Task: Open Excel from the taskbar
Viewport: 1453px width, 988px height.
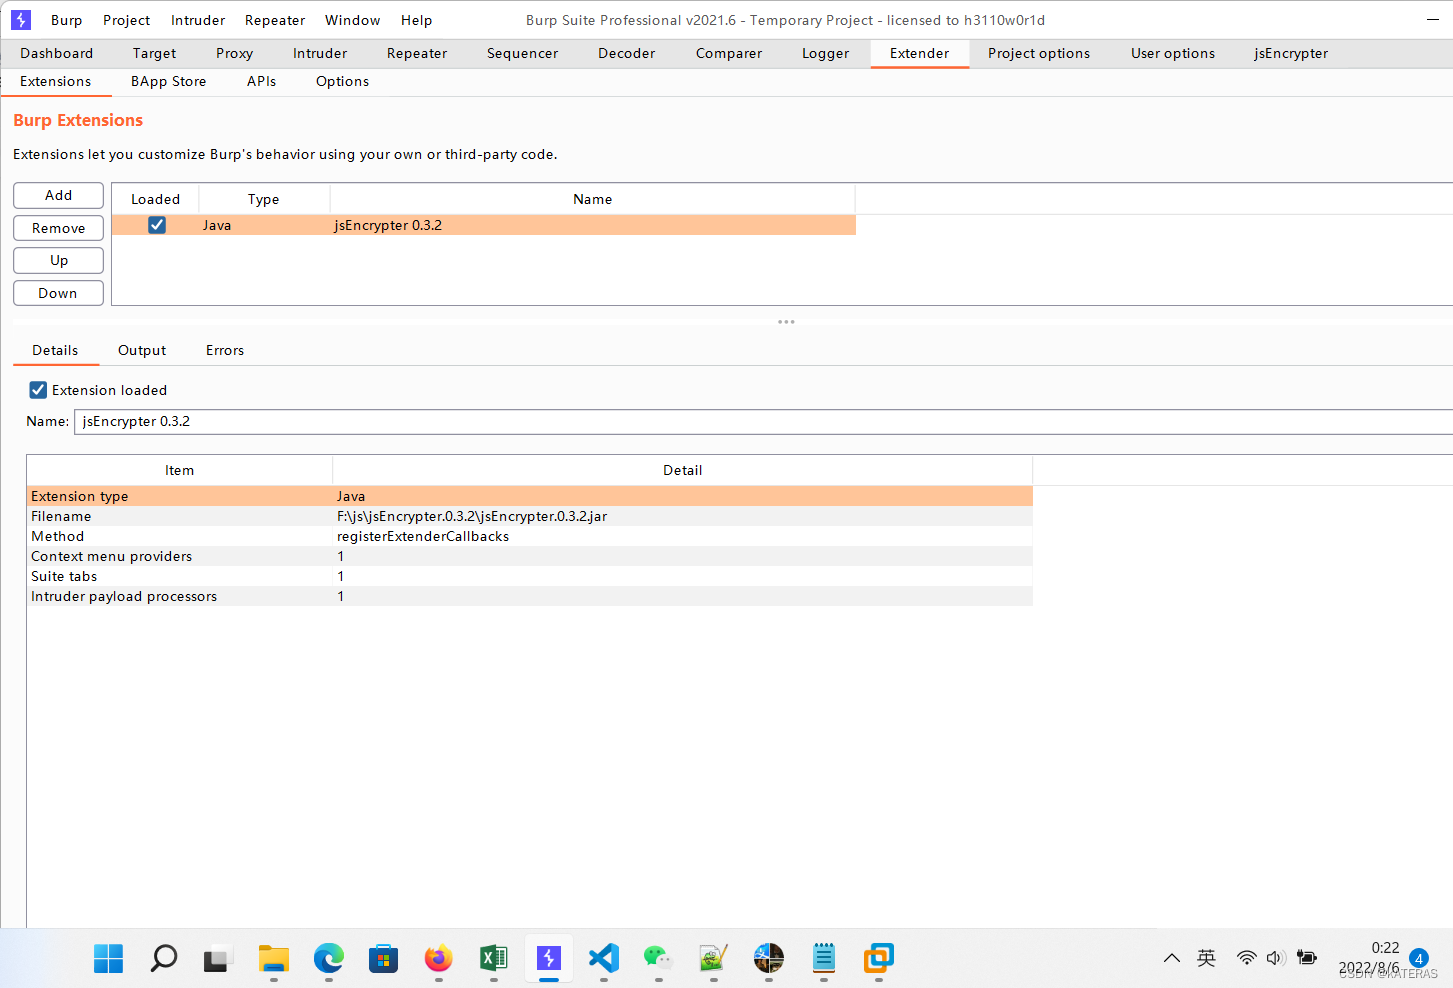Action: pos(493,958)
